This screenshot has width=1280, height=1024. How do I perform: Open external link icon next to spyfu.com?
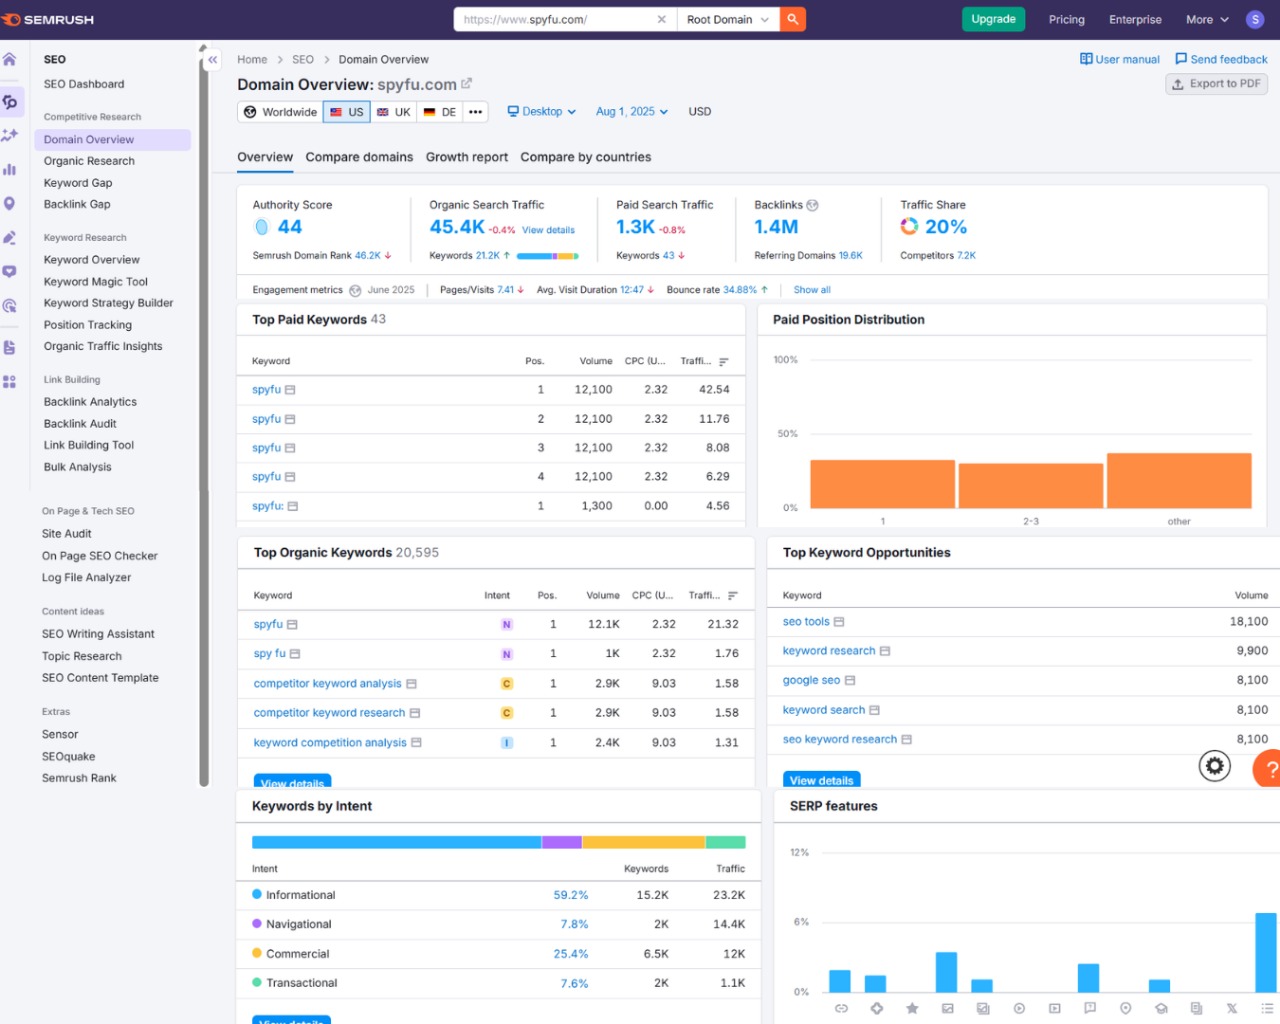pyautogui.click(x=466, y=84)
